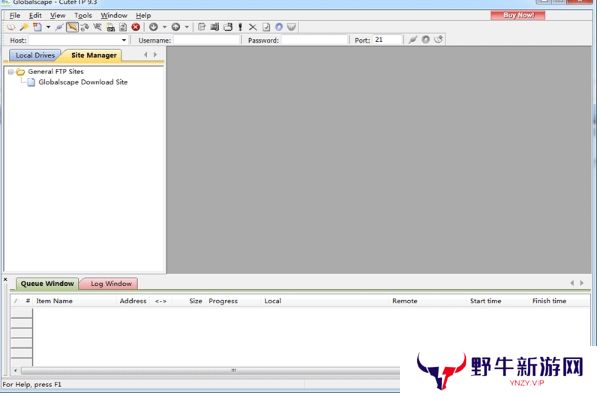Click the Username input field
The image size is (600, 396).
[207, 40]
